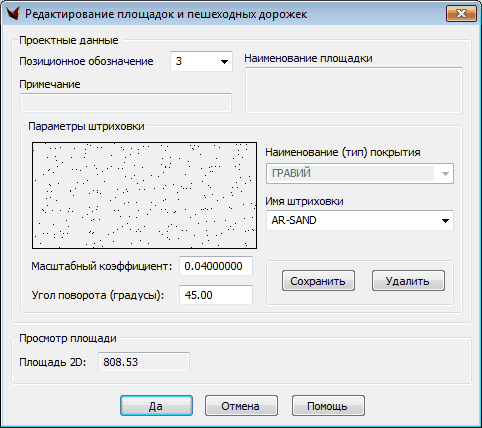Click the Просмотр площади group title
This screenshot has height=428, width=482.
click(68, 338)
